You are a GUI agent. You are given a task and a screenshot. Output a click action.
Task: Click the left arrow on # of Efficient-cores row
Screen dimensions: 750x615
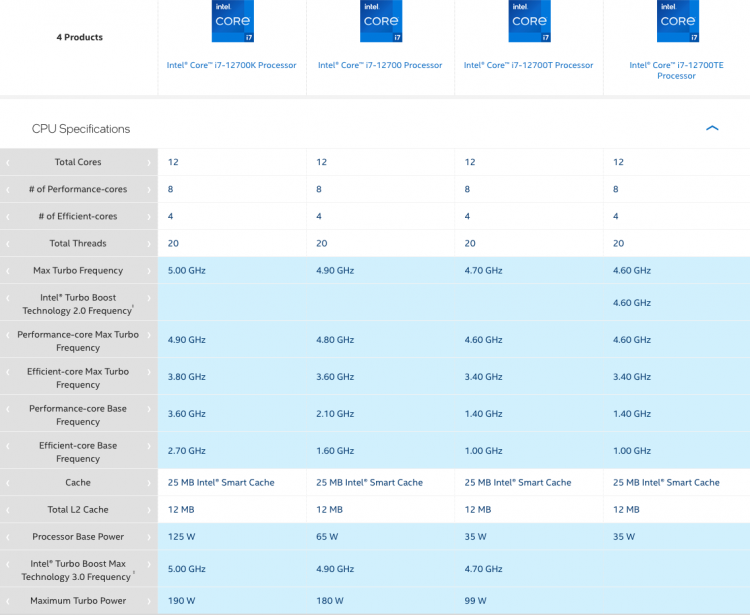7,216
